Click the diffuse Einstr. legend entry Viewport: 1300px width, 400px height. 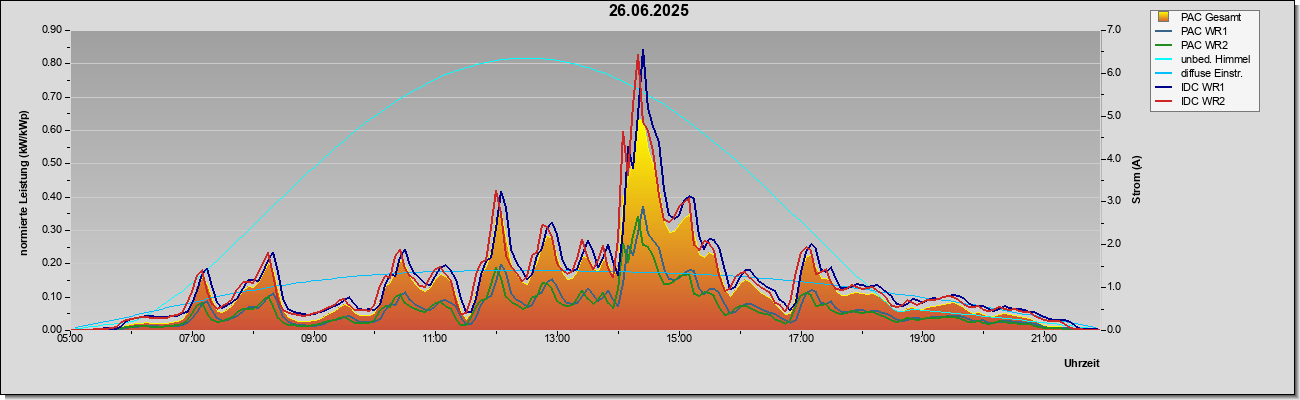pos(1204,73)
